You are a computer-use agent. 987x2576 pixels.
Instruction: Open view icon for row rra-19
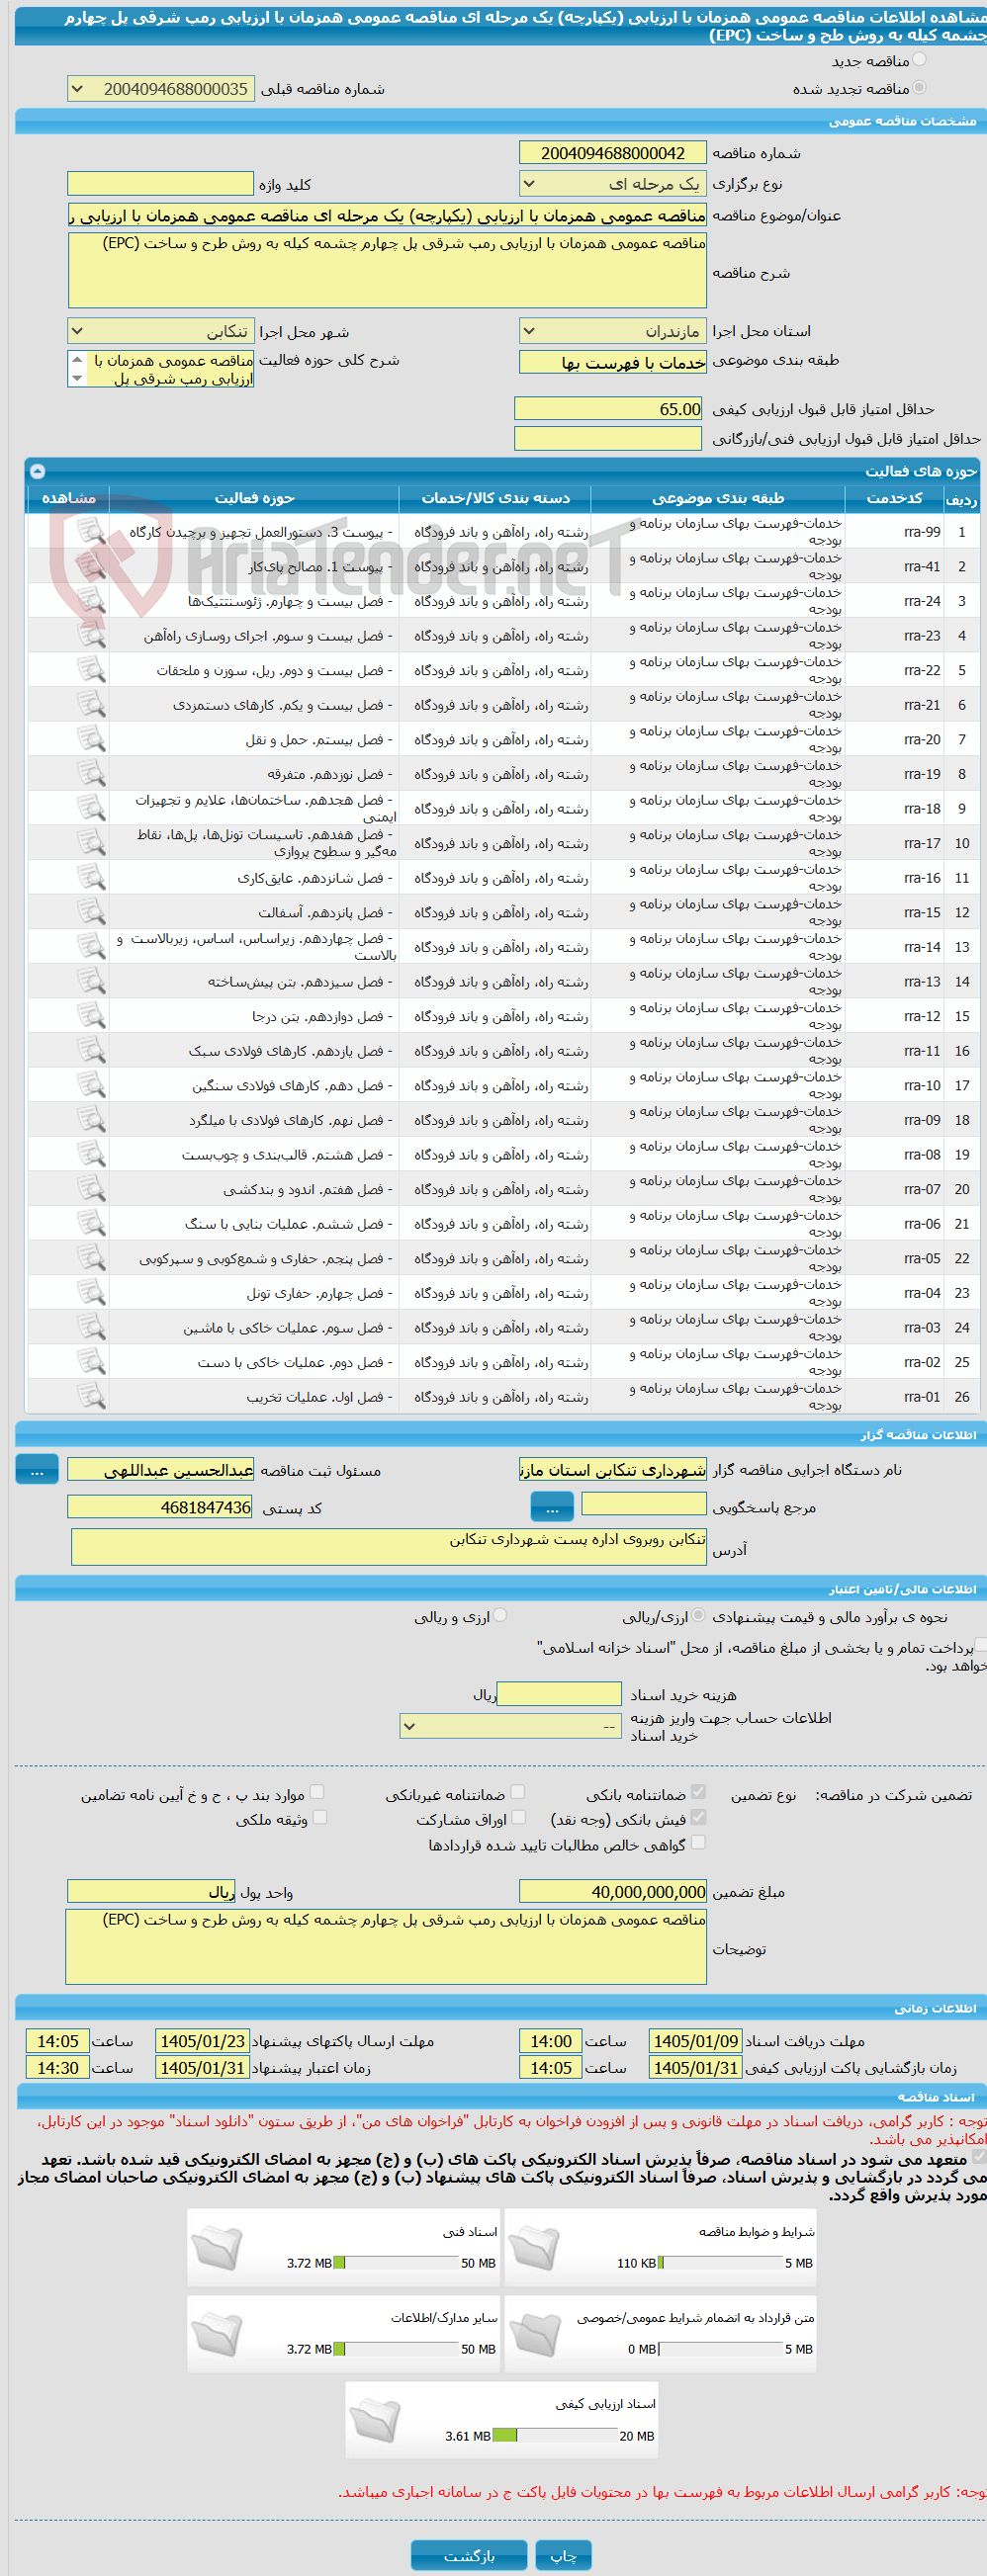tap(91, 774)
